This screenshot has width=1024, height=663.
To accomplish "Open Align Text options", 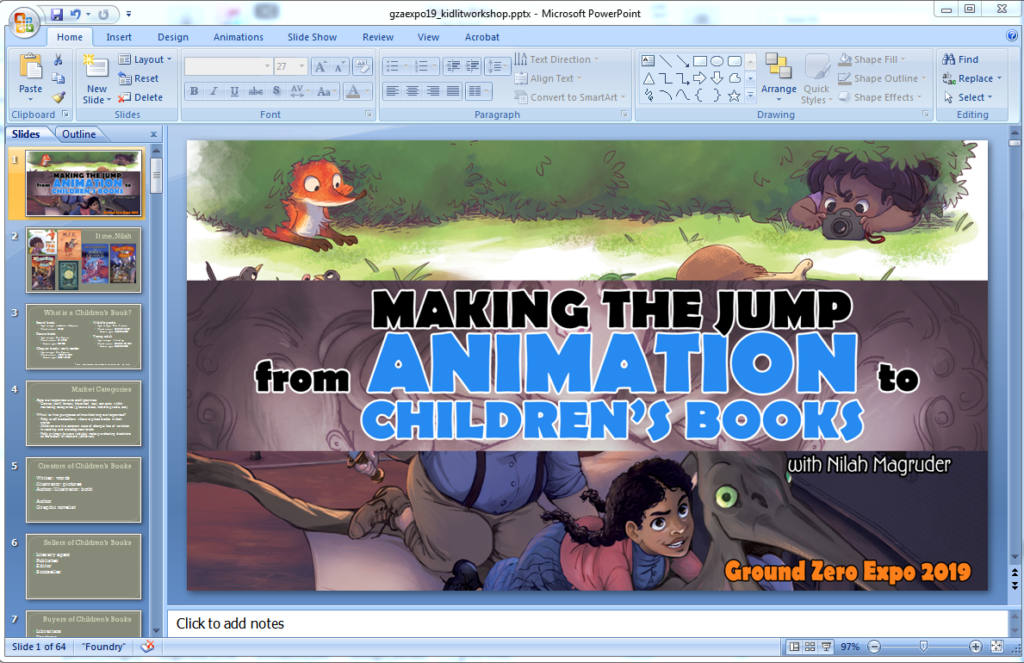I will [548, 78].
